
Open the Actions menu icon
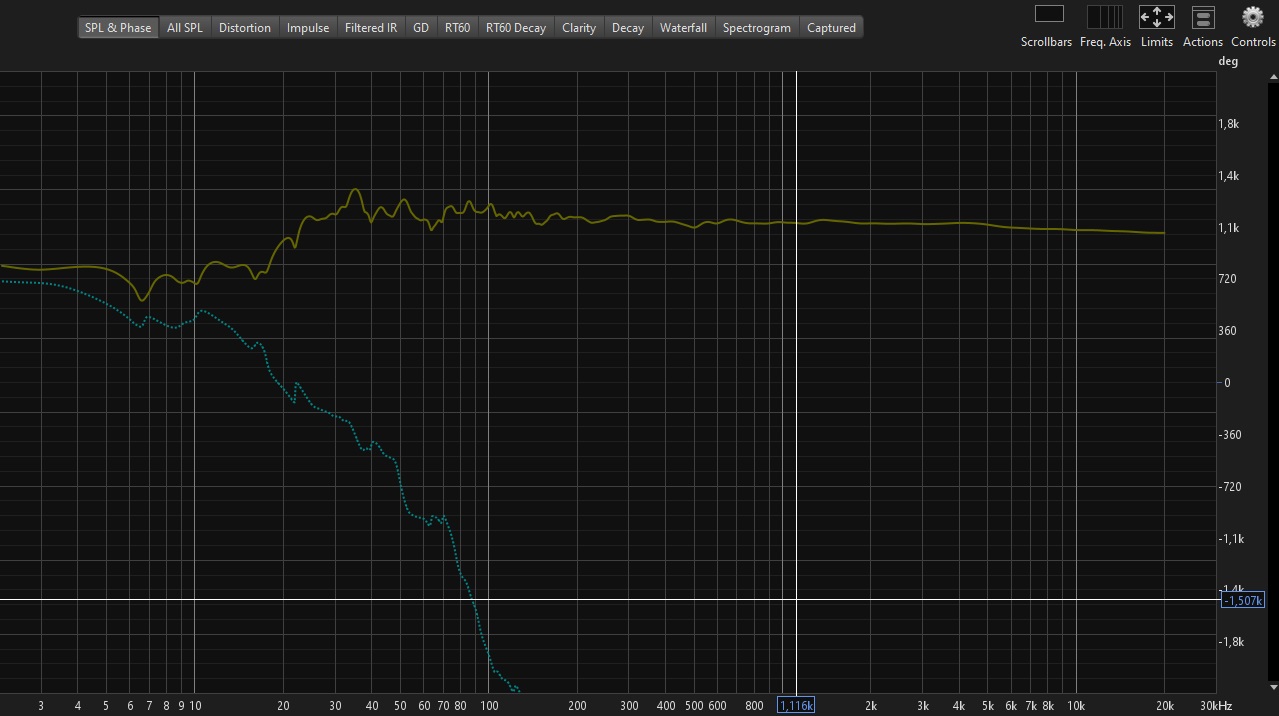(1203, 17)
